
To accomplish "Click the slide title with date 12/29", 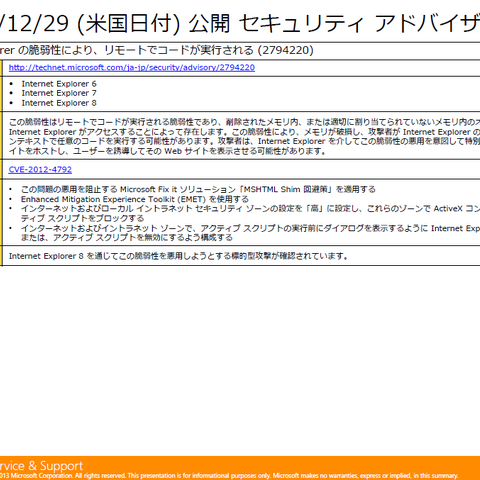I will coord(240,24).
